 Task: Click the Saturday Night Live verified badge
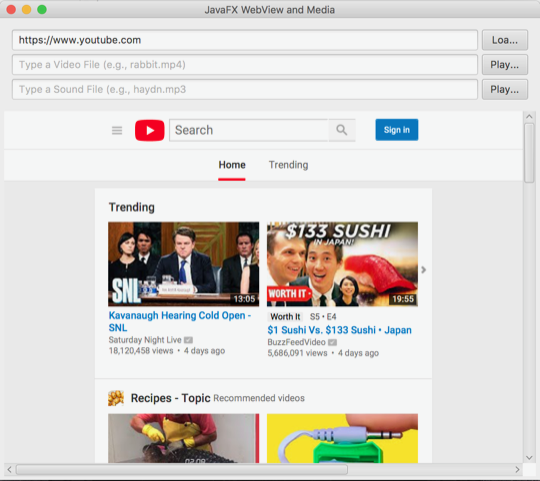point(188,340)
